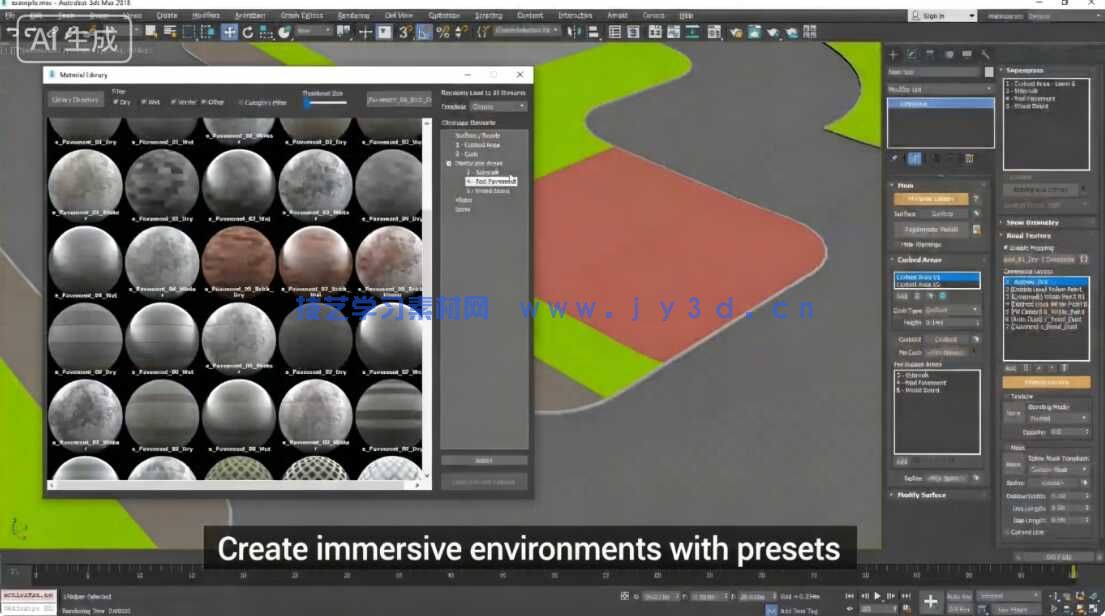Viewport: 1105px width, 616px height.
Task: Click the large plus Set Key icon
Action: tap(930, 601)
